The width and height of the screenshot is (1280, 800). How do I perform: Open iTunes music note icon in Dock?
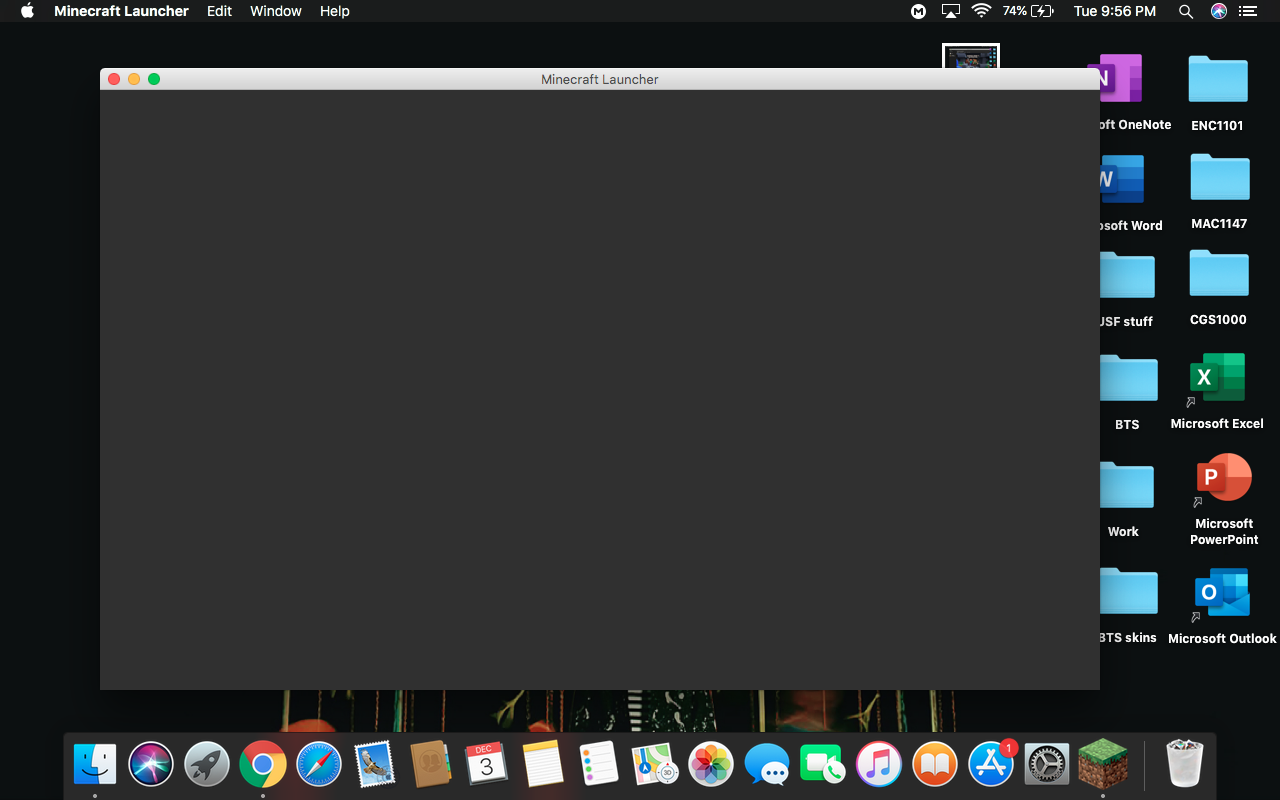[x=879, y=765]
